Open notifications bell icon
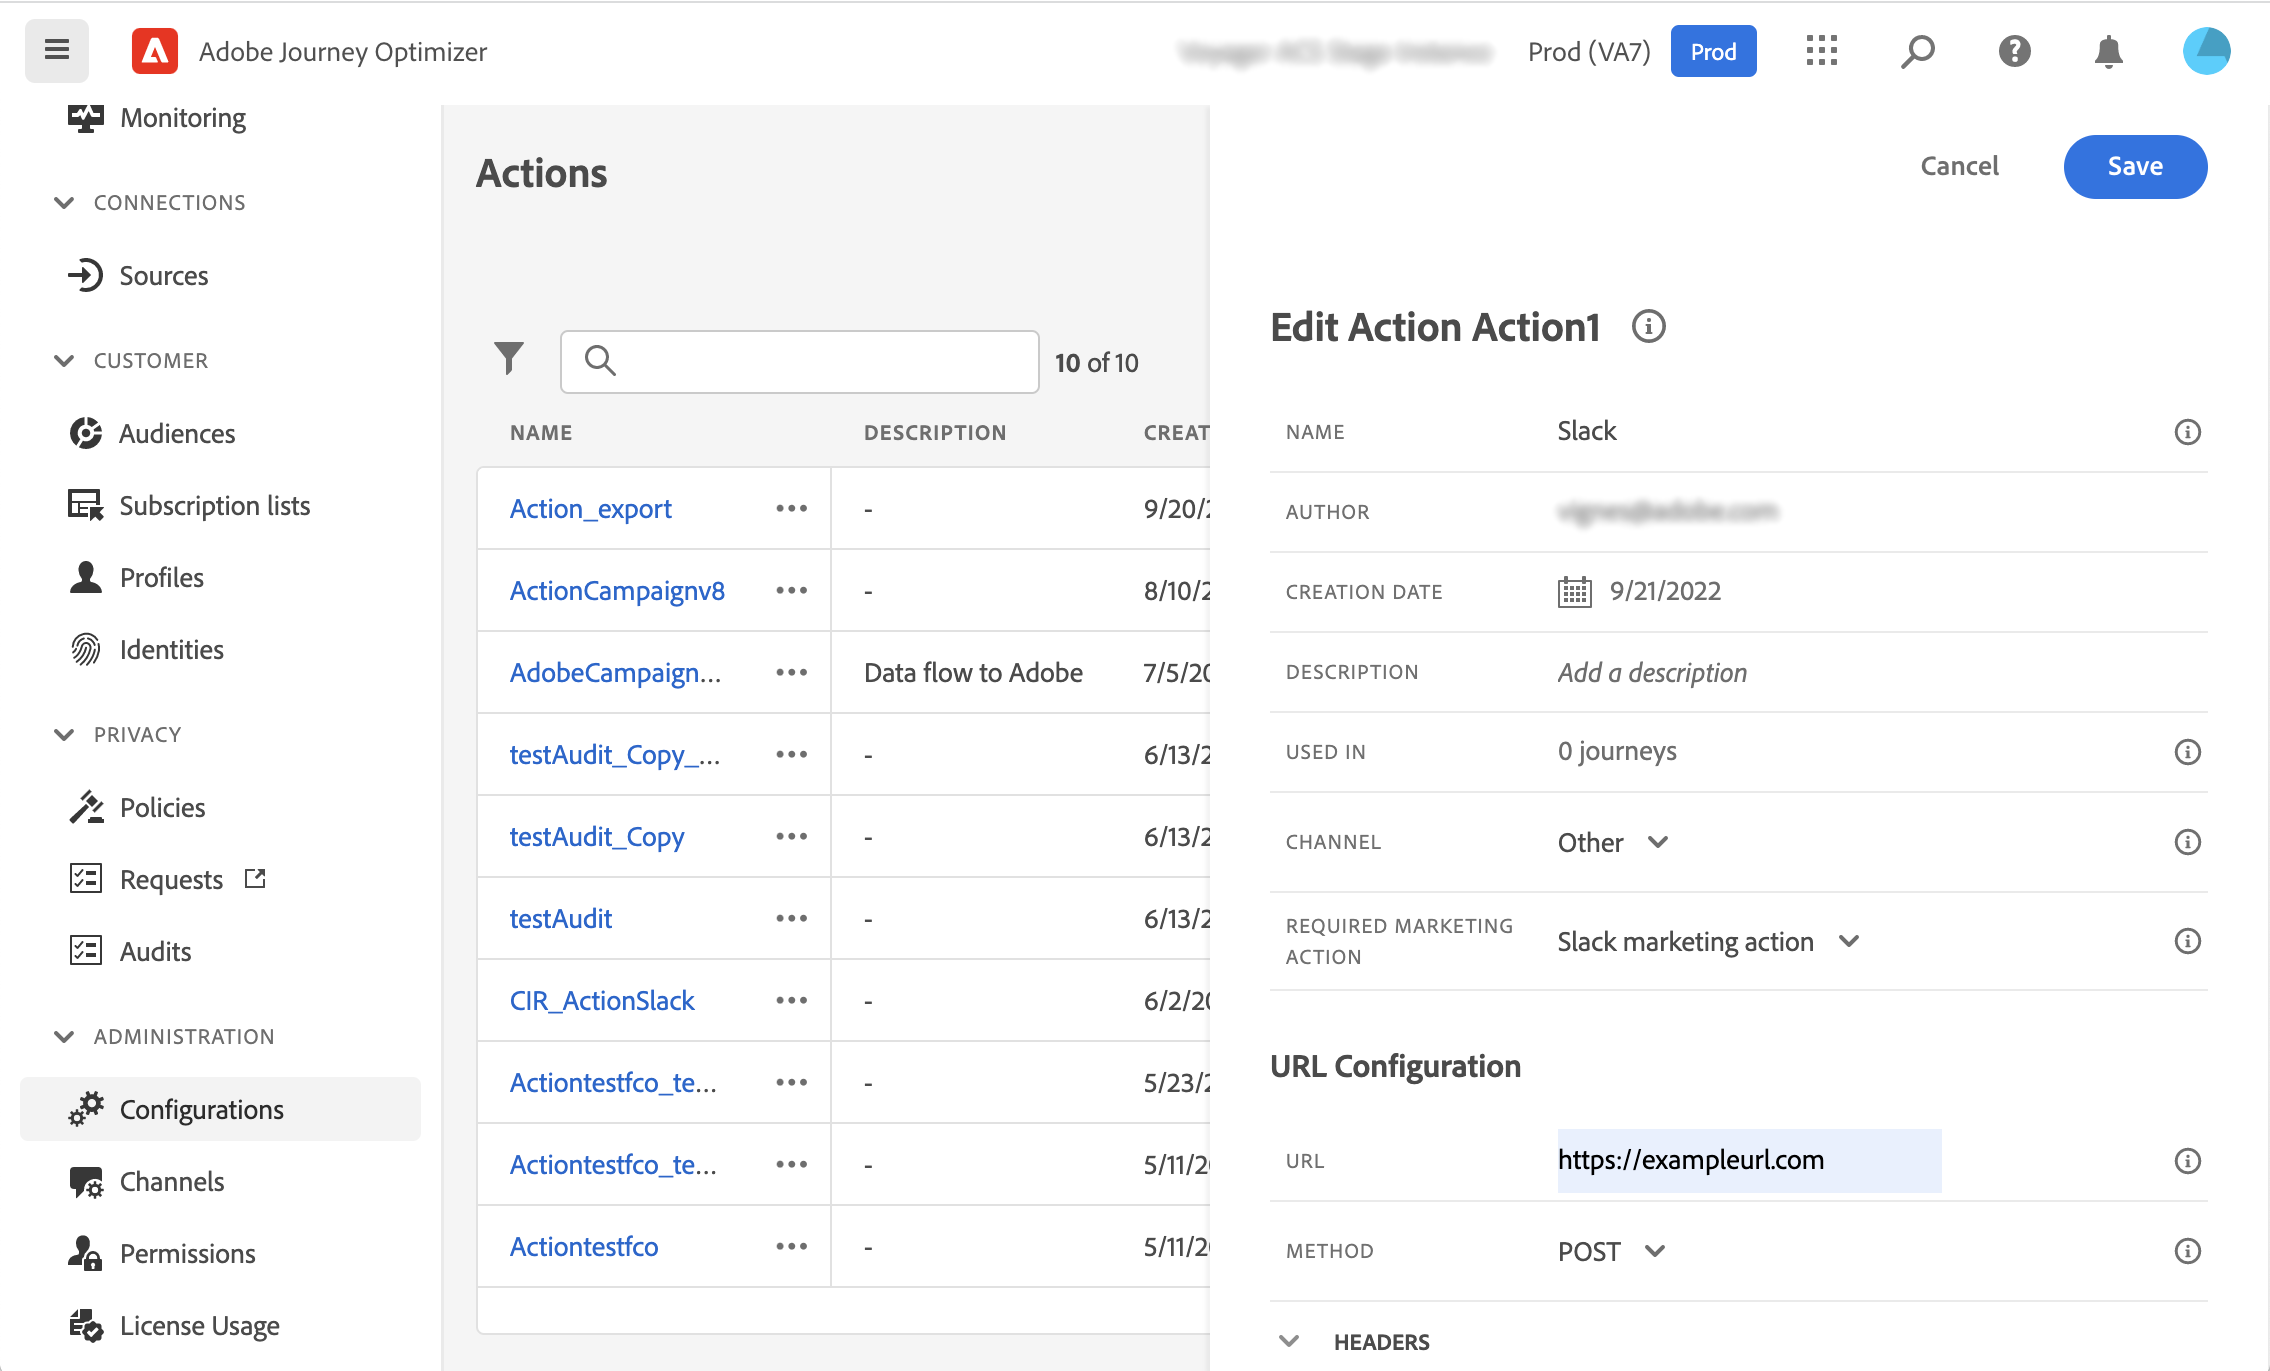The width and height of the screenshot is (2270, 1371). [2108, 51]
